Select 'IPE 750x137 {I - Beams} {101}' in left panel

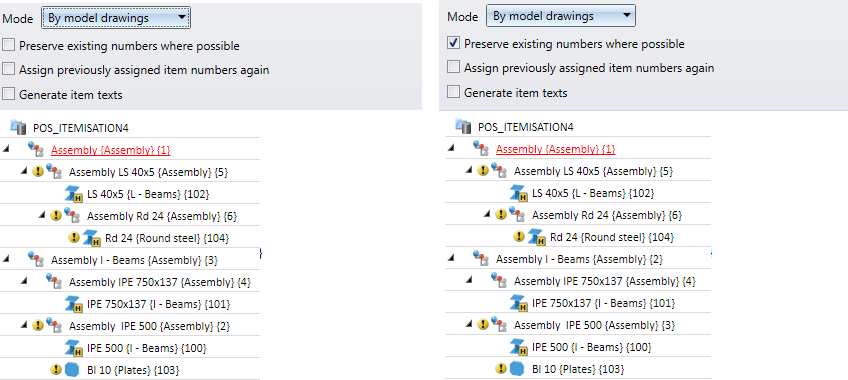158,304
